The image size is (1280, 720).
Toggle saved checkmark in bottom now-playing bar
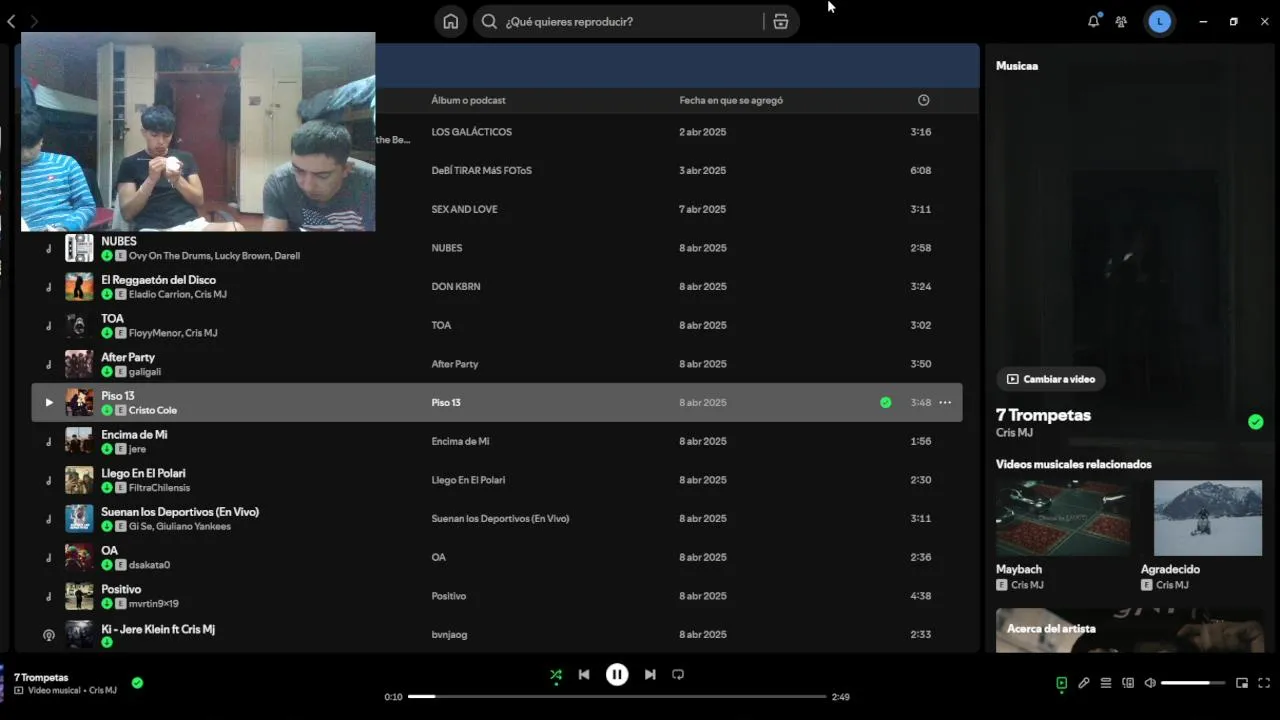click(x=137, y=683)
